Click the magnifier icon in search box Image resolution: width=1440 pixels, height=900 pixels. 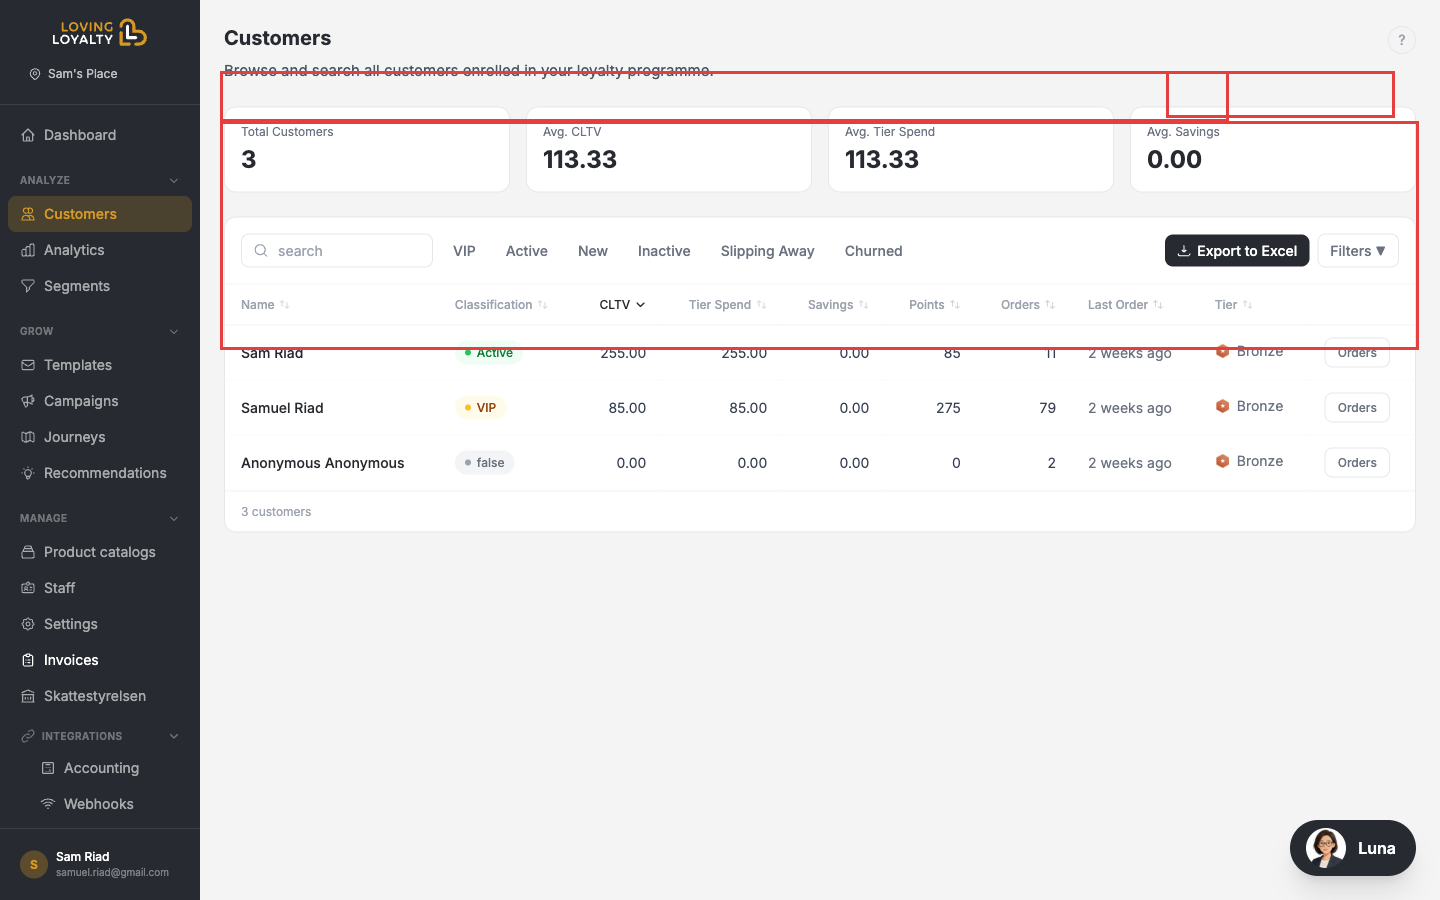tap(261, 251)
